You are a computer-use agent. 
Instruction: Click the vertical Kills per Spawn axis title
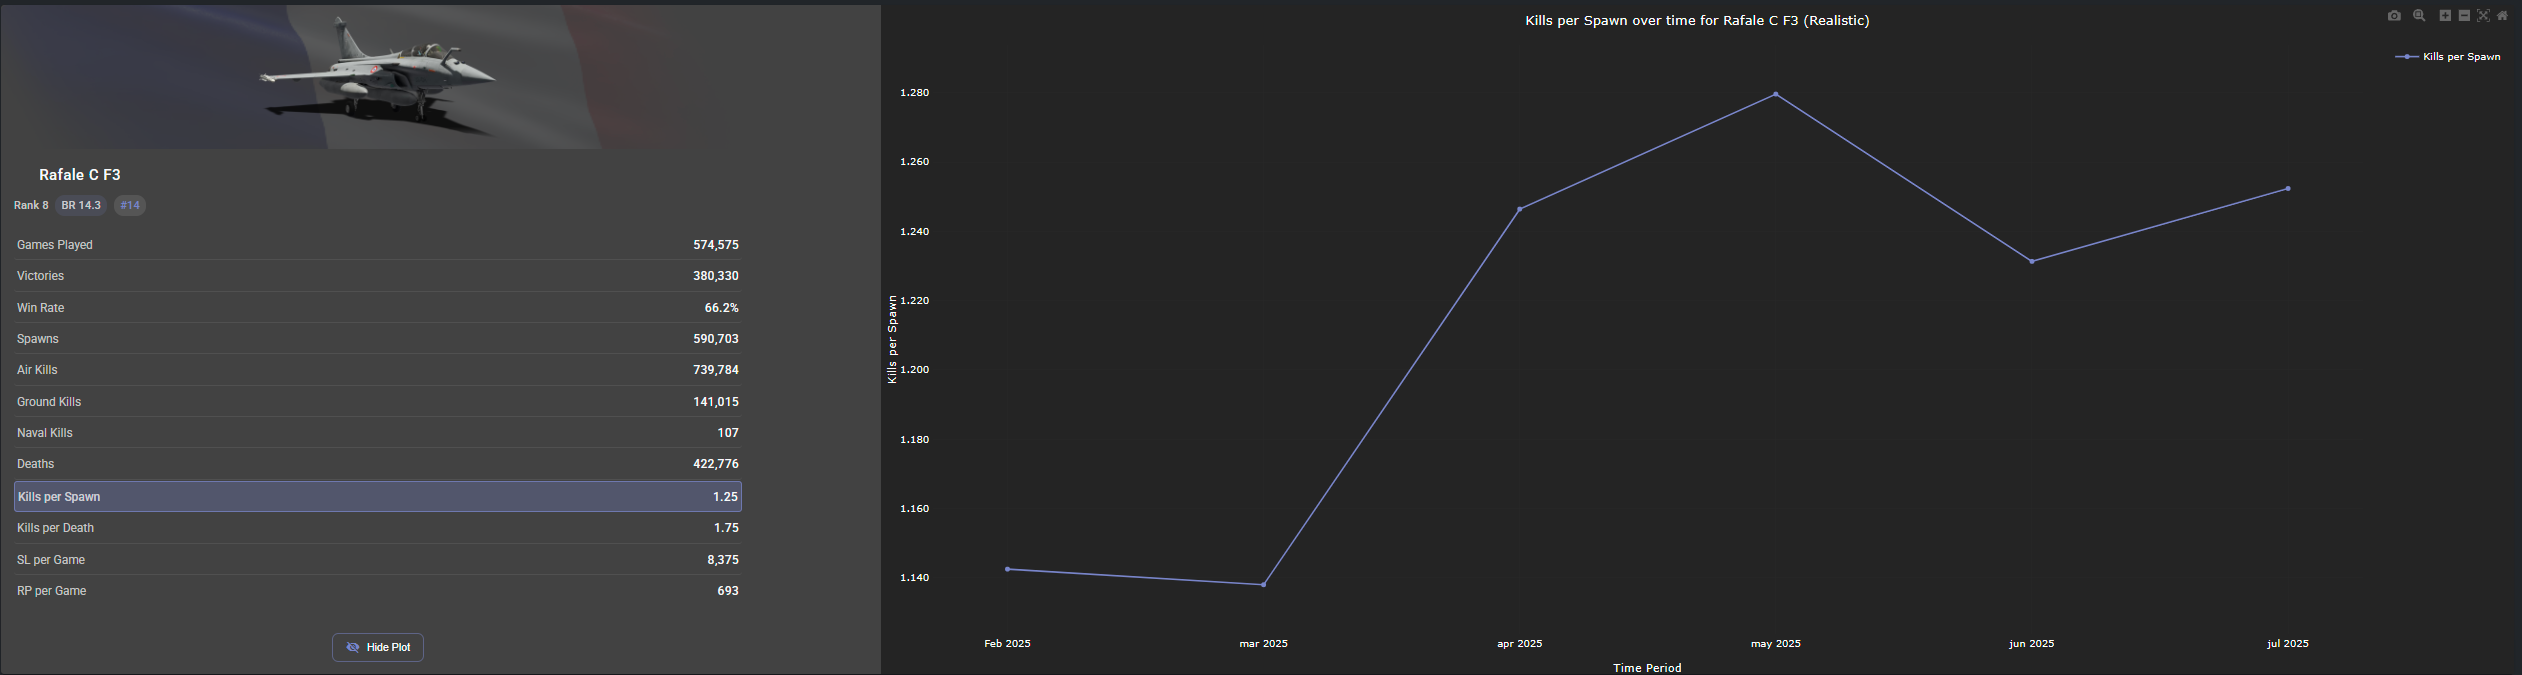(x=892, y=339)
